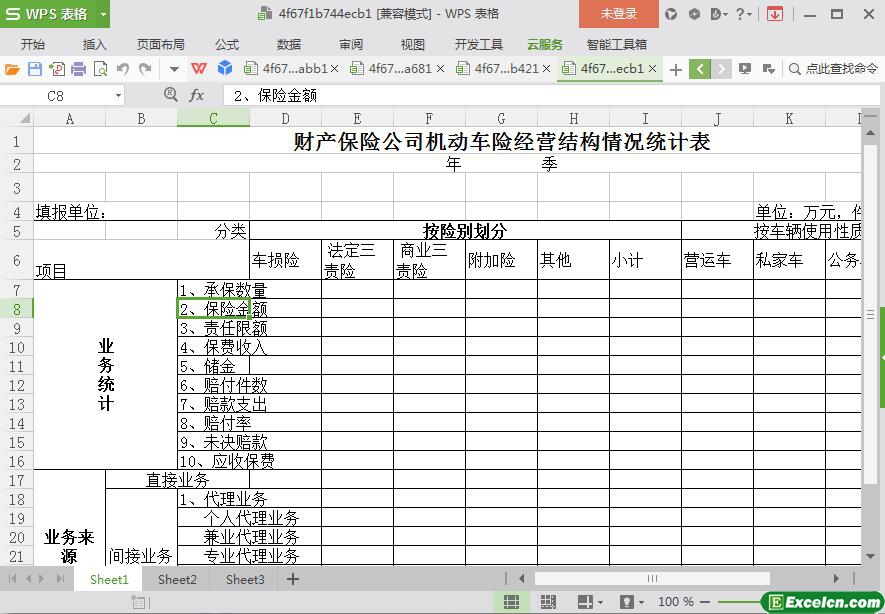Viewport: 885px width, 614px height.
Task: Open the Name Box dropdown arrow
Action: click(118, 96)
